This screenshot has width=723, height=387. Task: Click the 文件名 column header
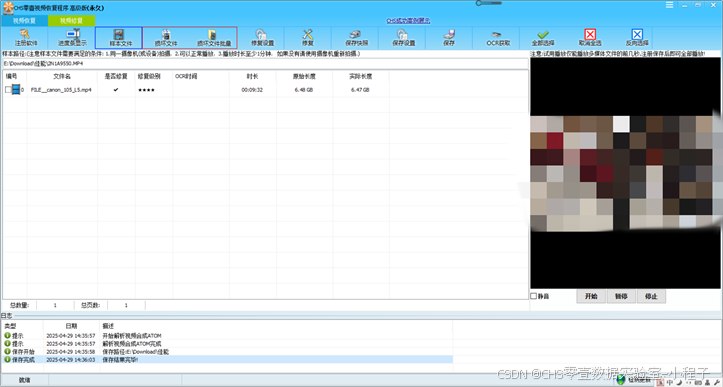click(62, 76)
